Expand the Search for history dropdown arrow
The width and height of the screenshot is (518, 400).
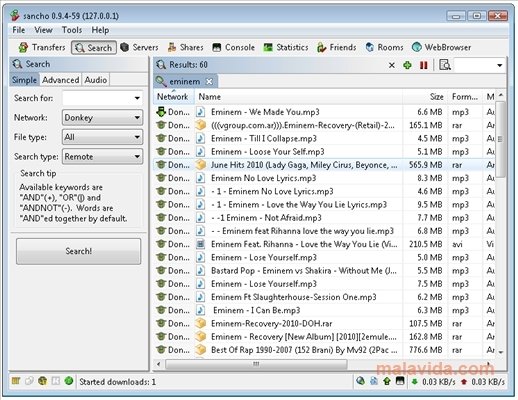coord(137,98)
